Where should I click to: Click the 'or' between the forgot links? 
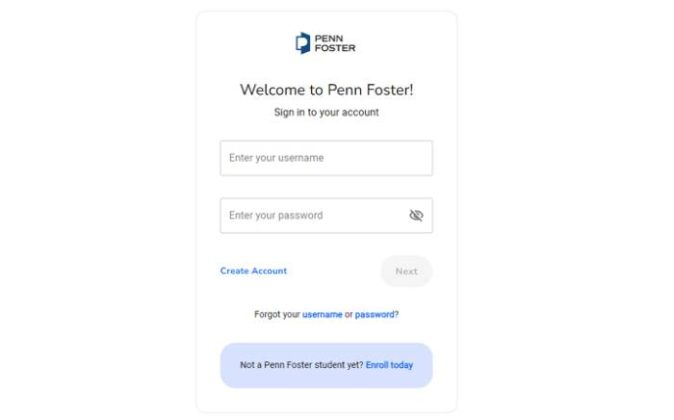pyautogui.click(x=349, y=314)
